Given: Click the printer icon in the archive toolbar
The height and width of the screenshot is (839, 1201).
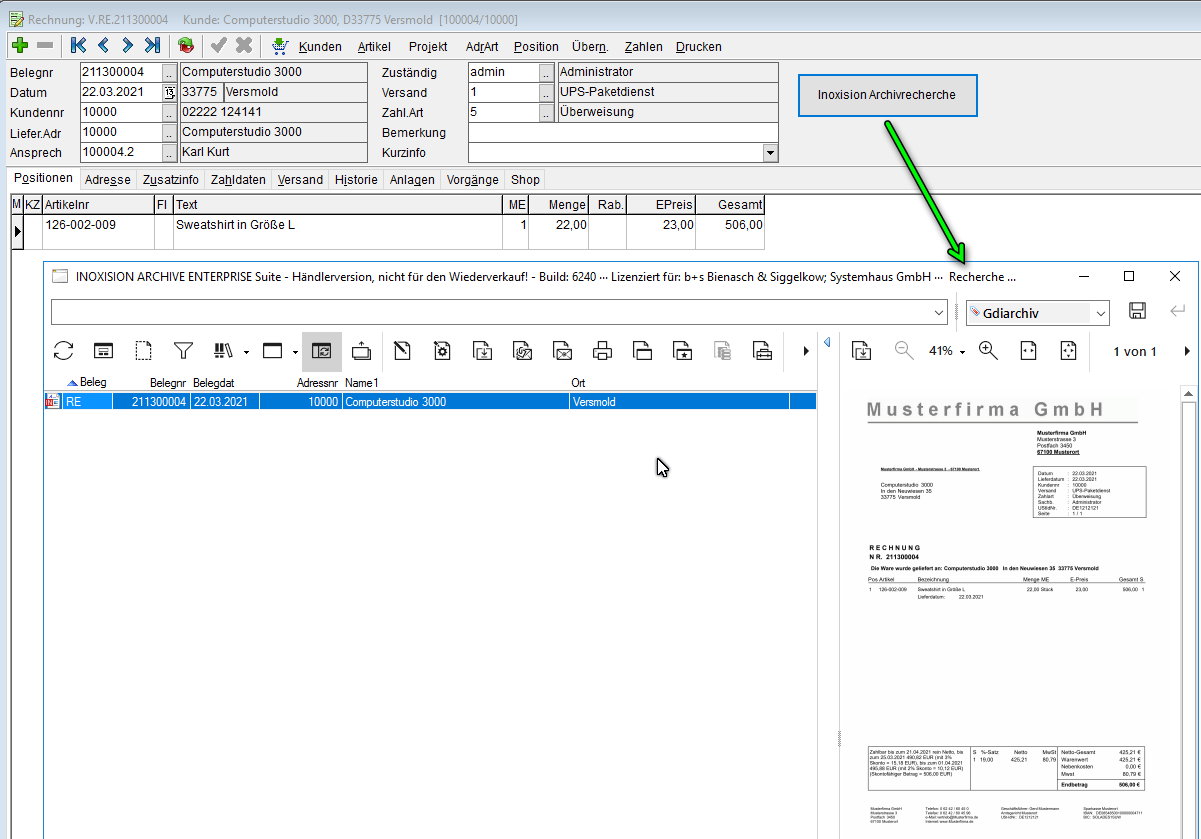Looking at the screenshot, I should pos(602,351).
